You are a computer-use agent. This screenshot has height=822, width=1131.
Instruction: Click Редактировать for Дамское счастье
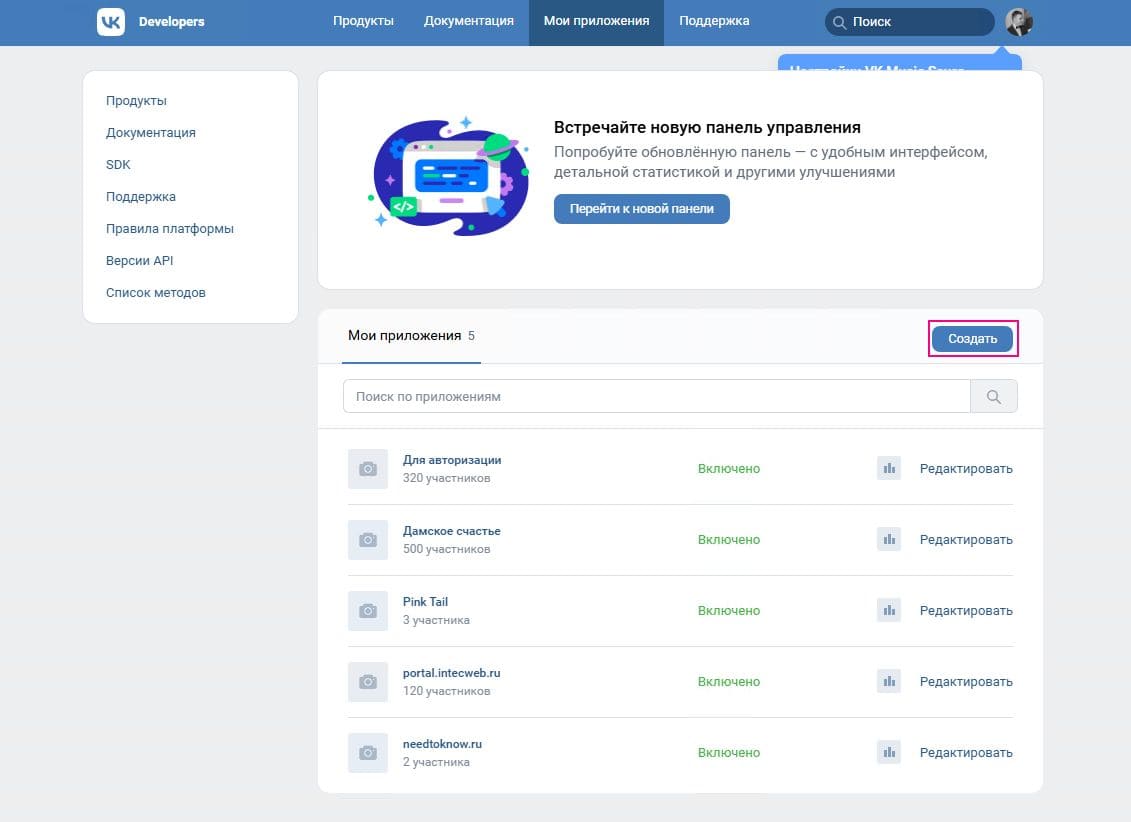[966, 540]
